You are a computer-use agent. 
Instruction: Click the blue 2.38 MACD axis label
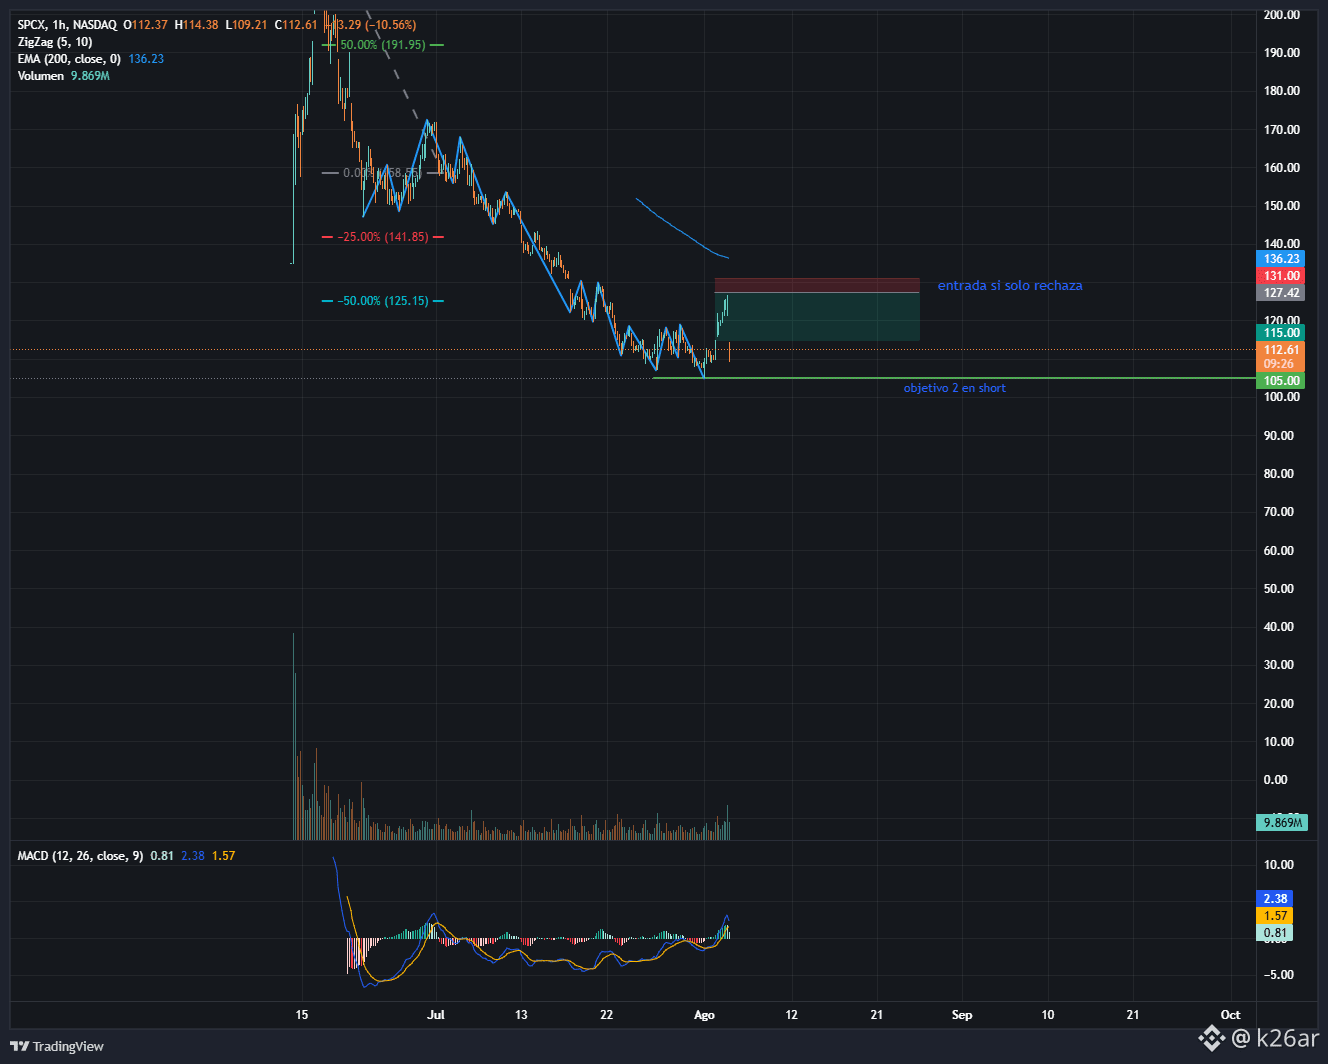pos(1274,899)
